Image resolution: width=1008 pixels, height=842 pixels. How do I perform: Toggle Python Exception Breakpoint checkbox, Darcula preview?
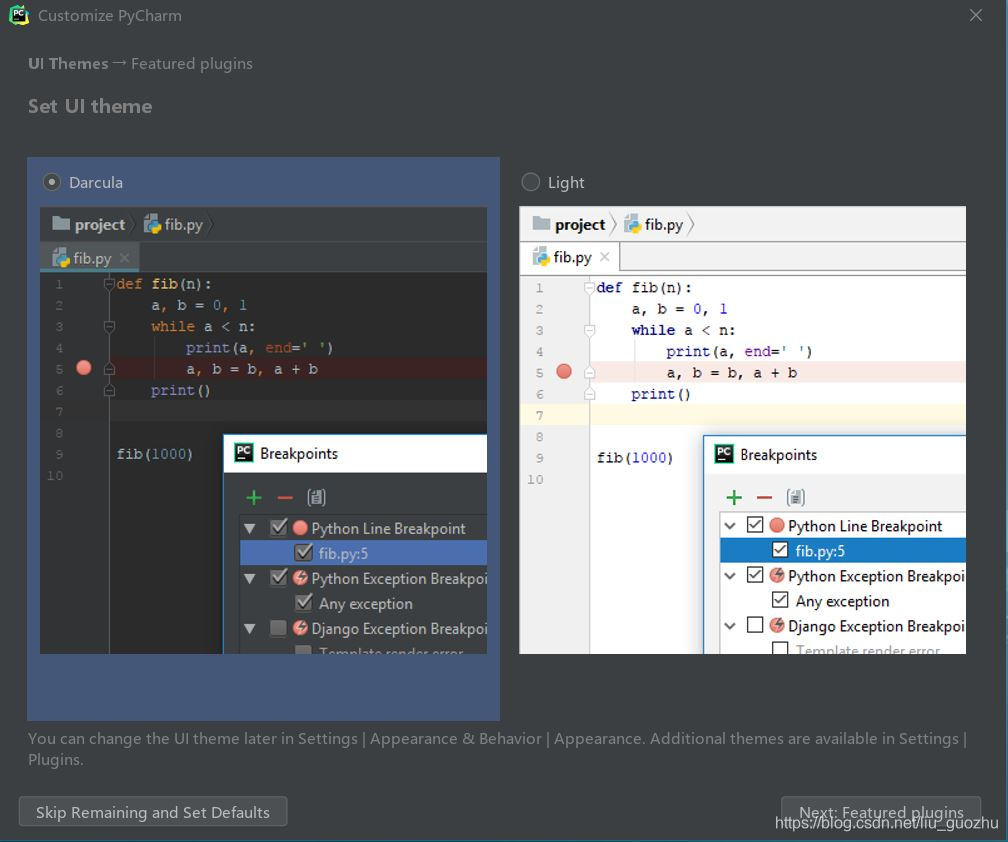[278, 577]
